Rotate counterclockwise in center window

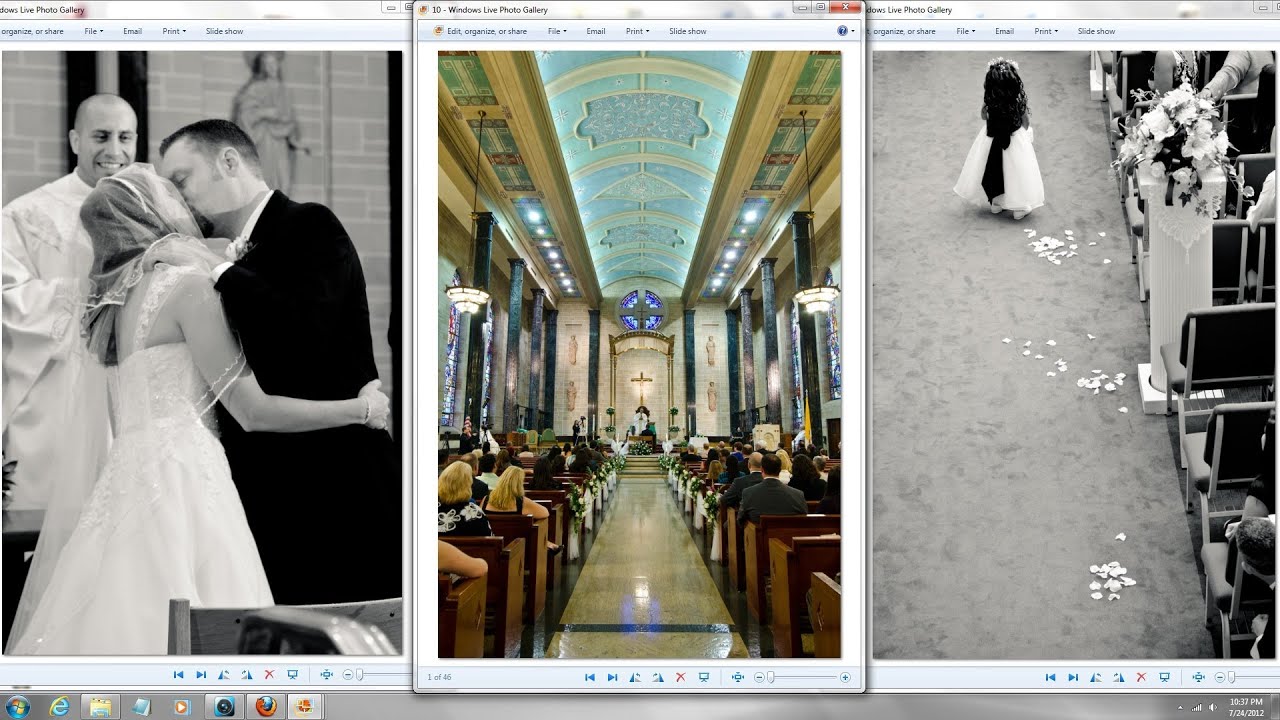point(635,677)
